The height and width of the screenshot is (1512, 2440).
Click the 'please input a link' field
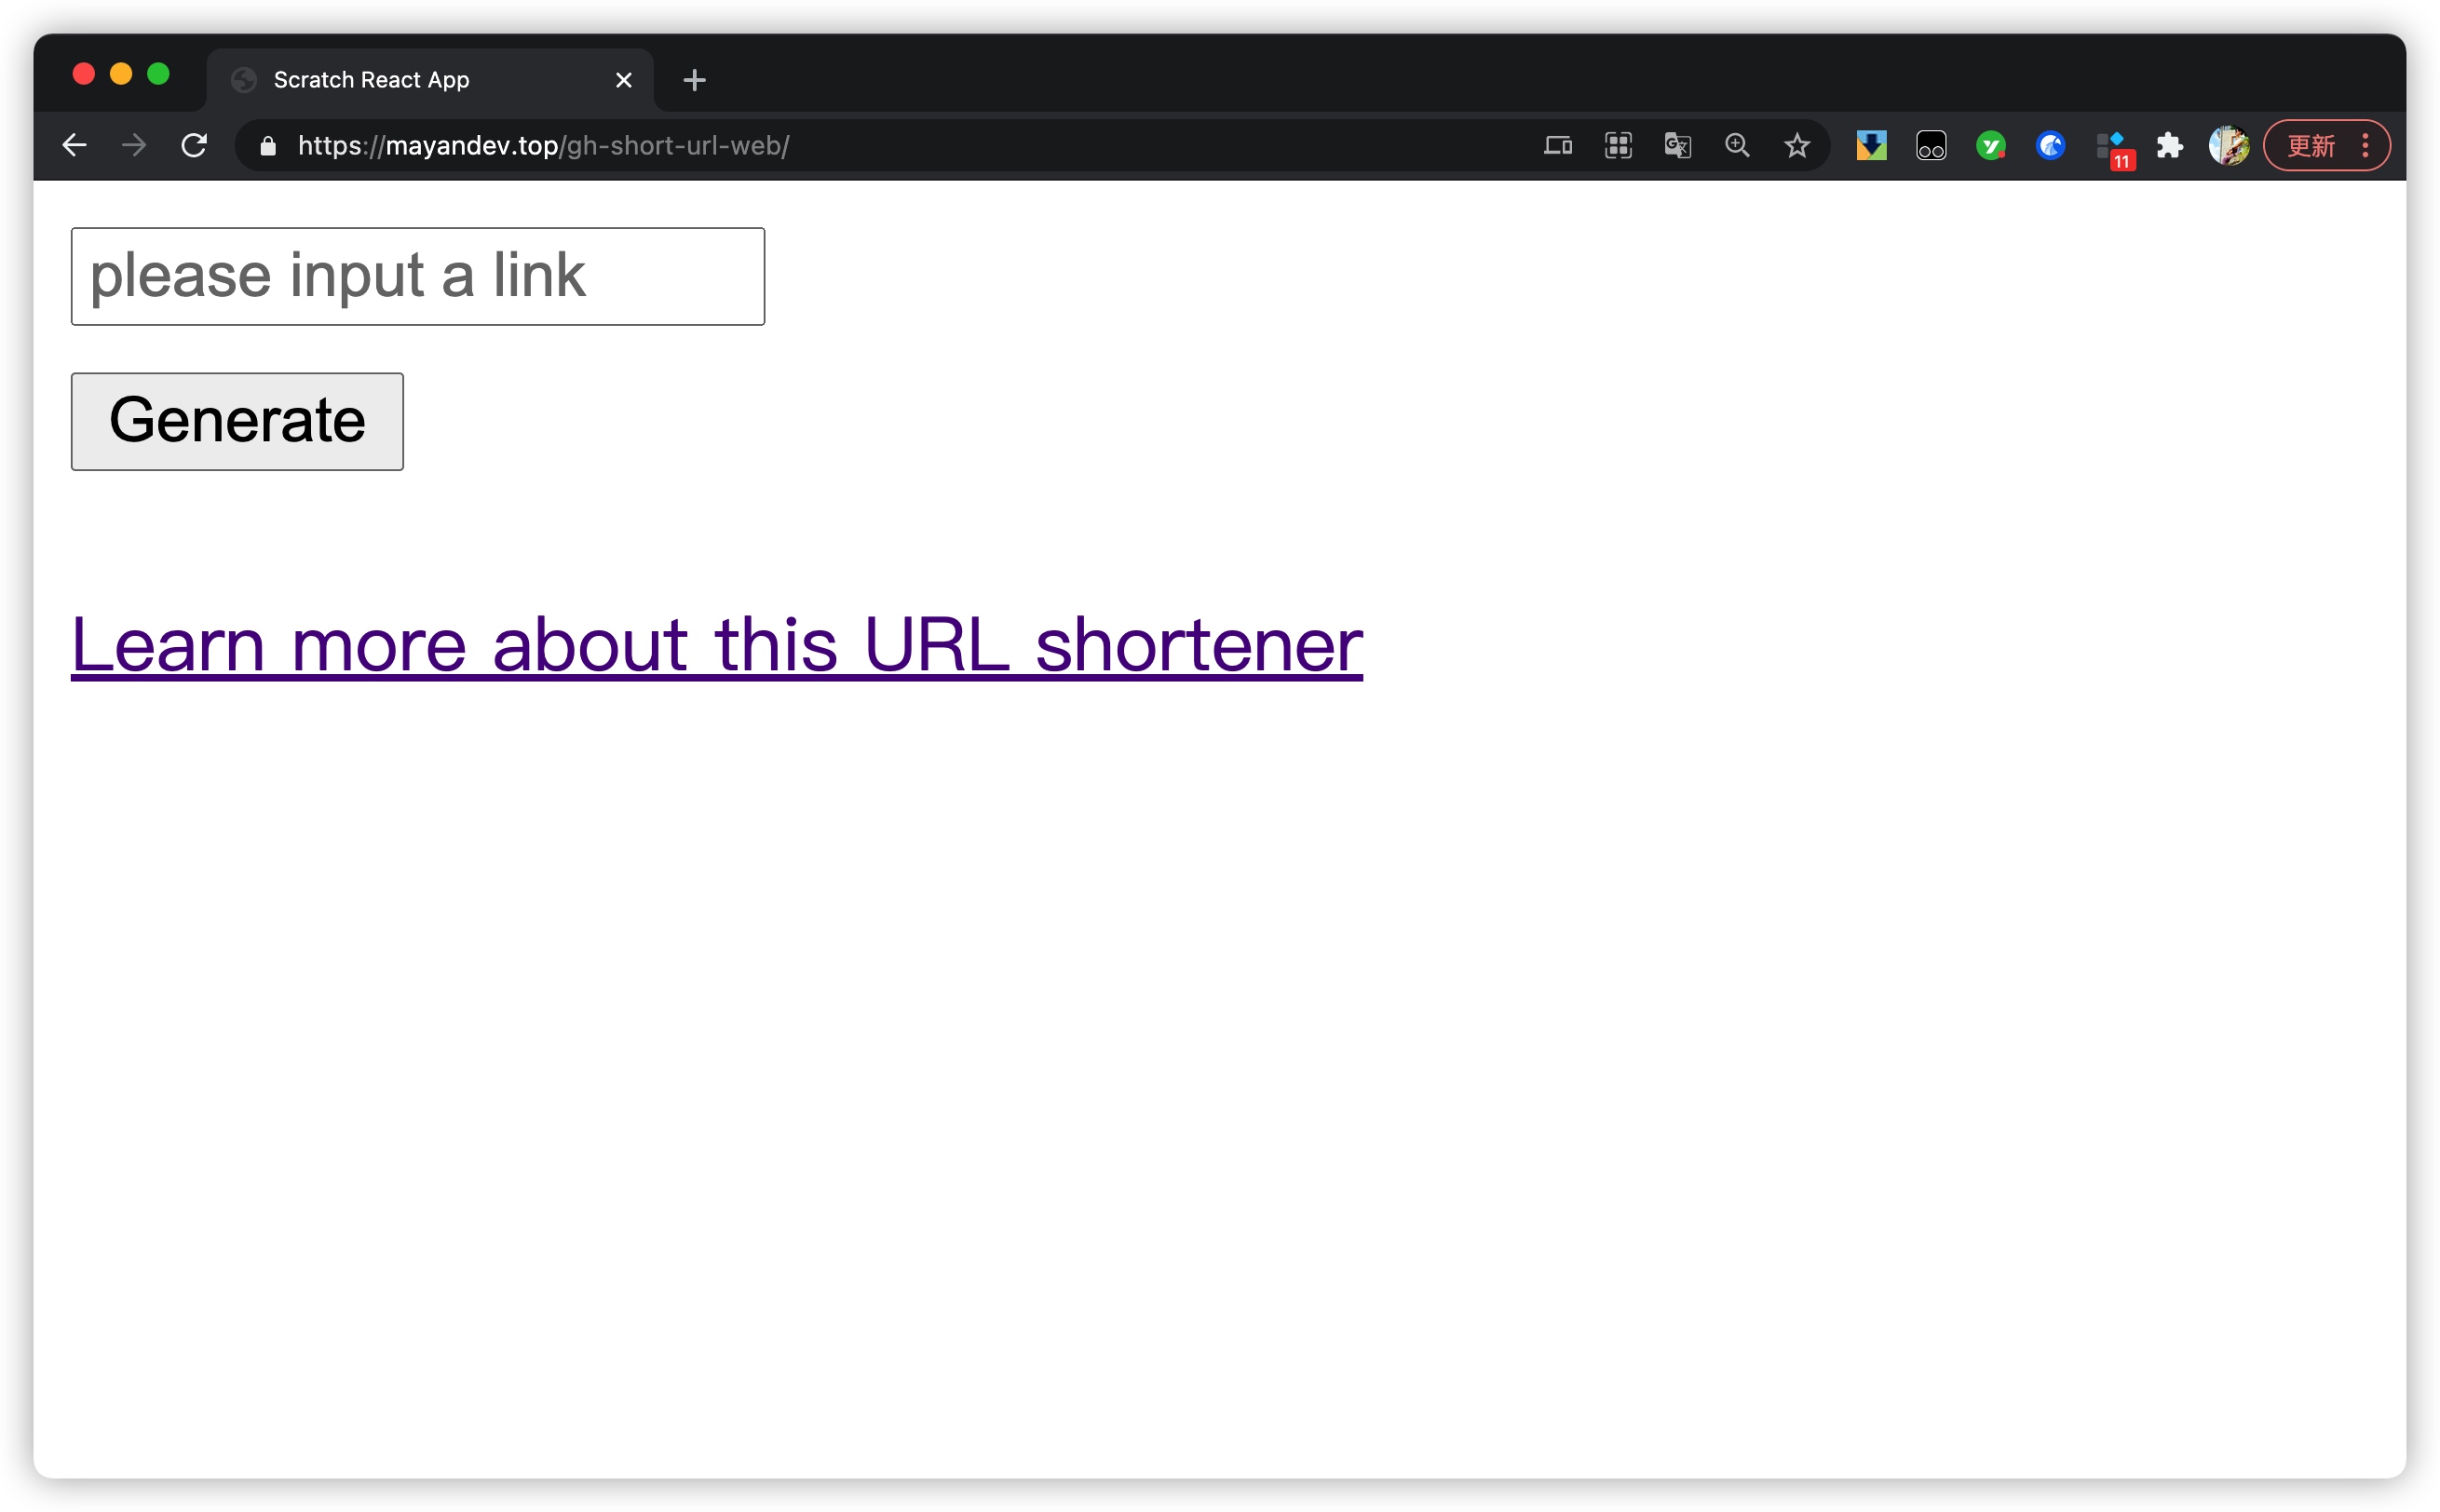pyautogui.click(x=417, y=276)
